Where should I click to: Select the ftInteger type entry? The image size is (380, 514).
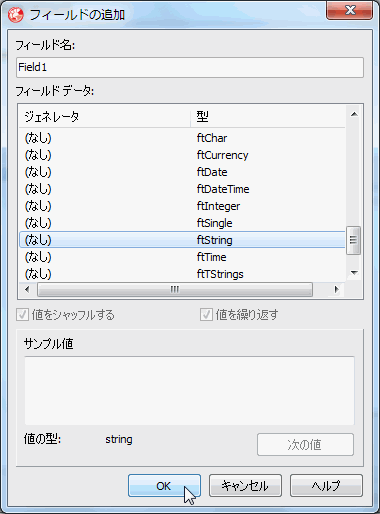click(218, 206)
